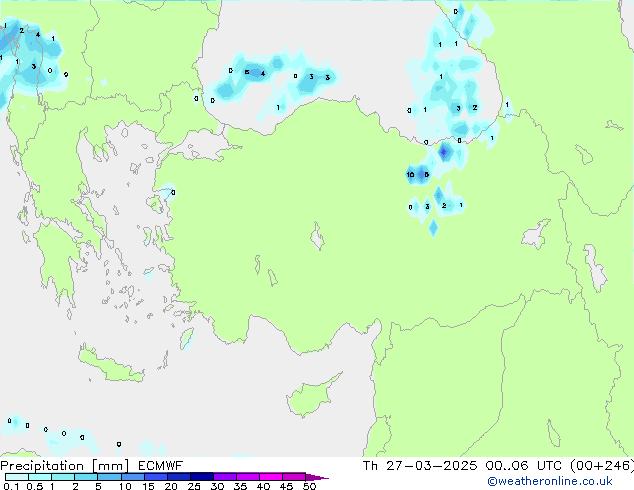Viewport: 634px width, 490px height.
Task: Click the 'Th 27-03-2025' forecast date text
Action: point(420,466)
